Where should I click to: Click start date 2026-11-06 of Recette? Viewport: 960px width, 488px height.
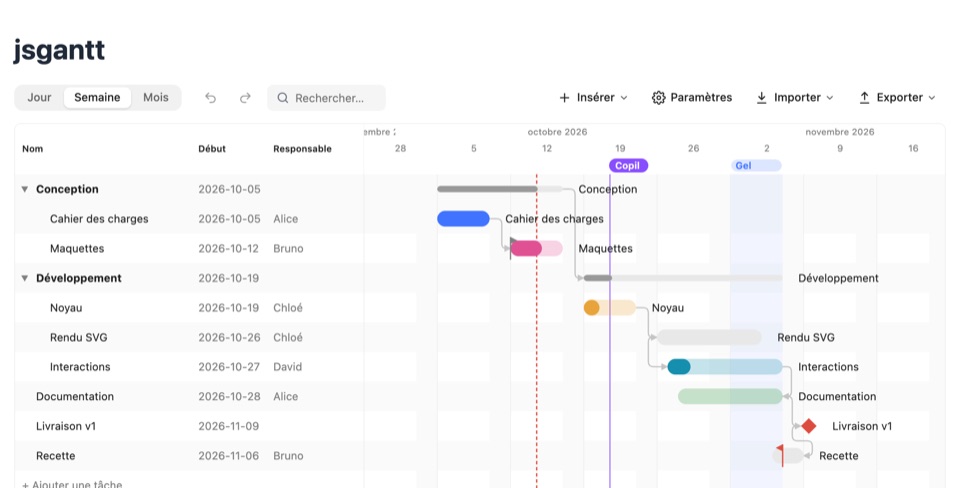click(229, 456)
